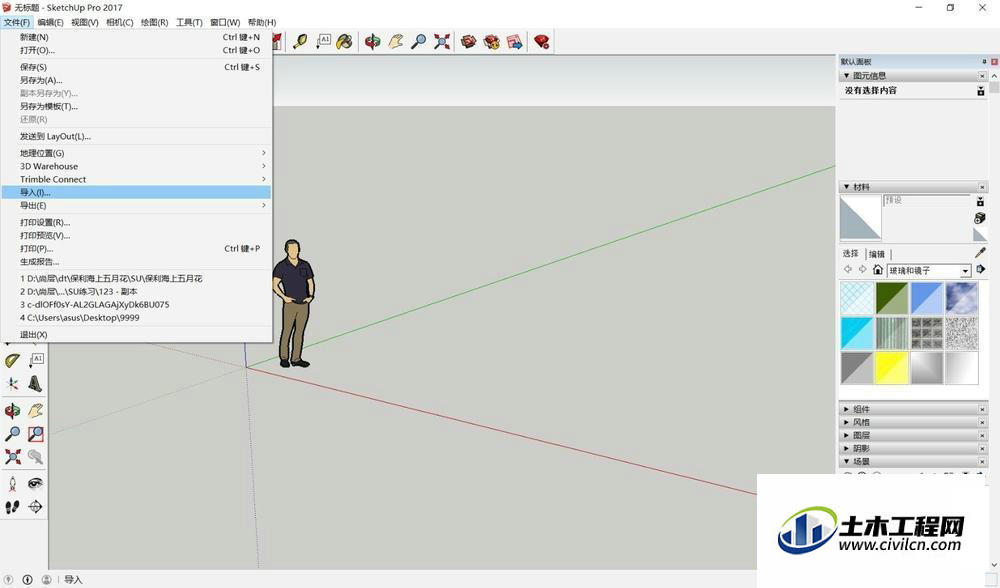Viewport: 1000px width, 588px height.
Task: Pick the dark green glass material swatch
Action: (891, 298)
